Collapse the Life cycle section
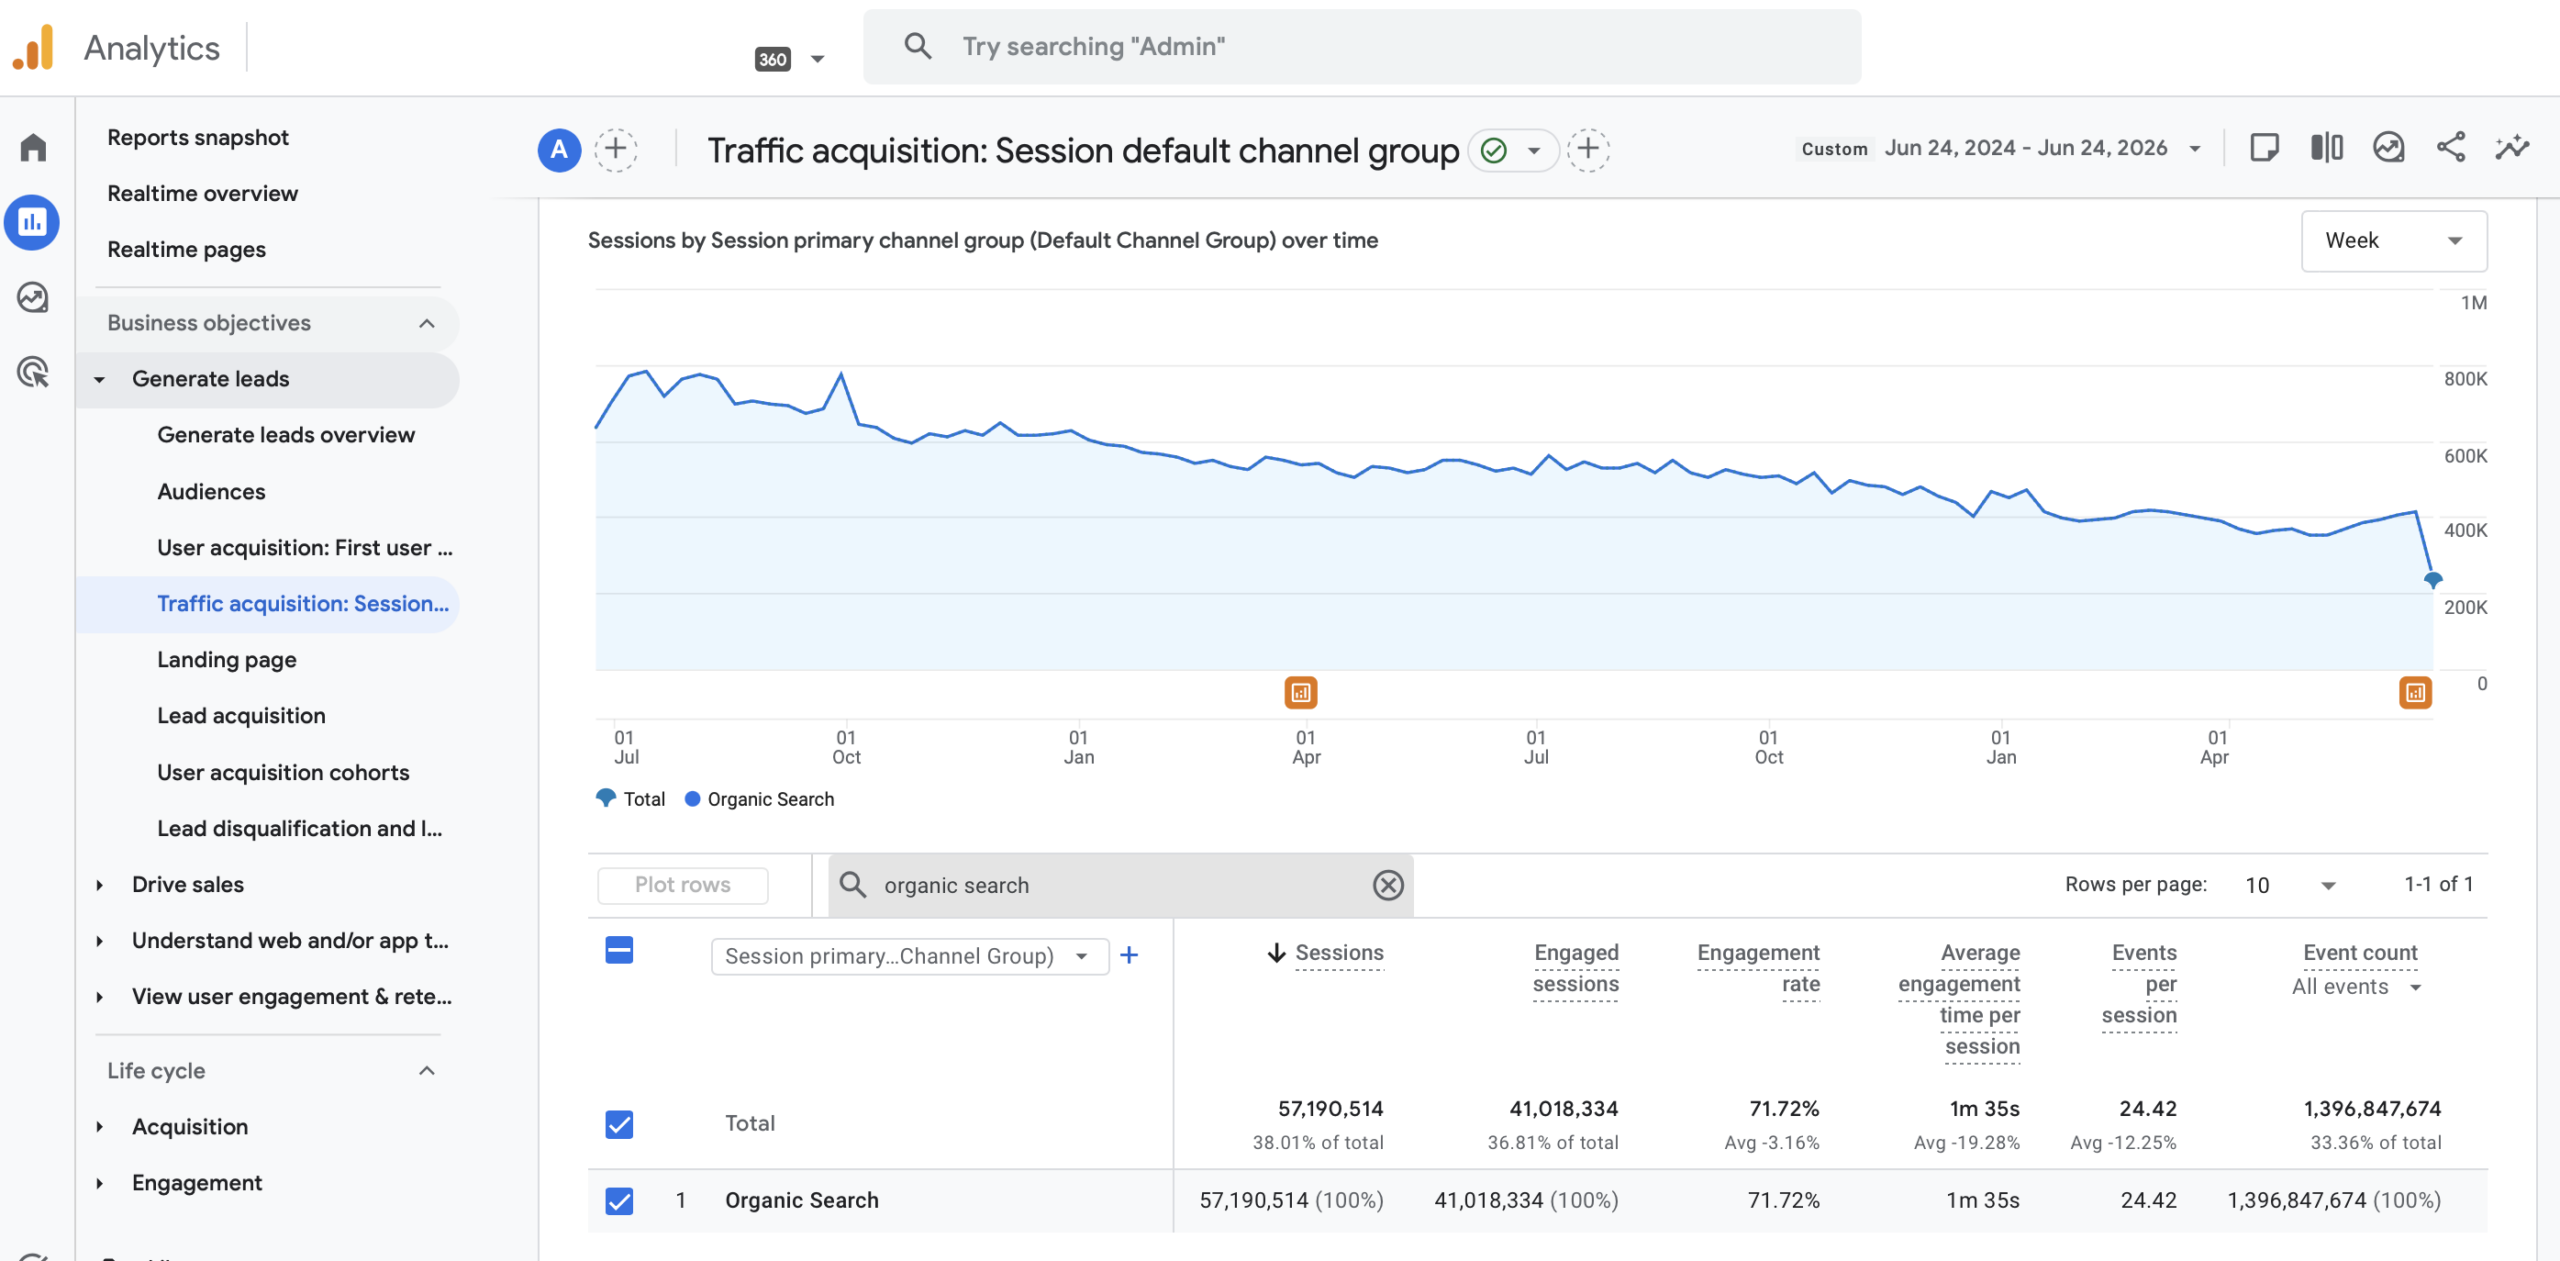This screenshot has width=2560, height=1261. coord(426,1071)
